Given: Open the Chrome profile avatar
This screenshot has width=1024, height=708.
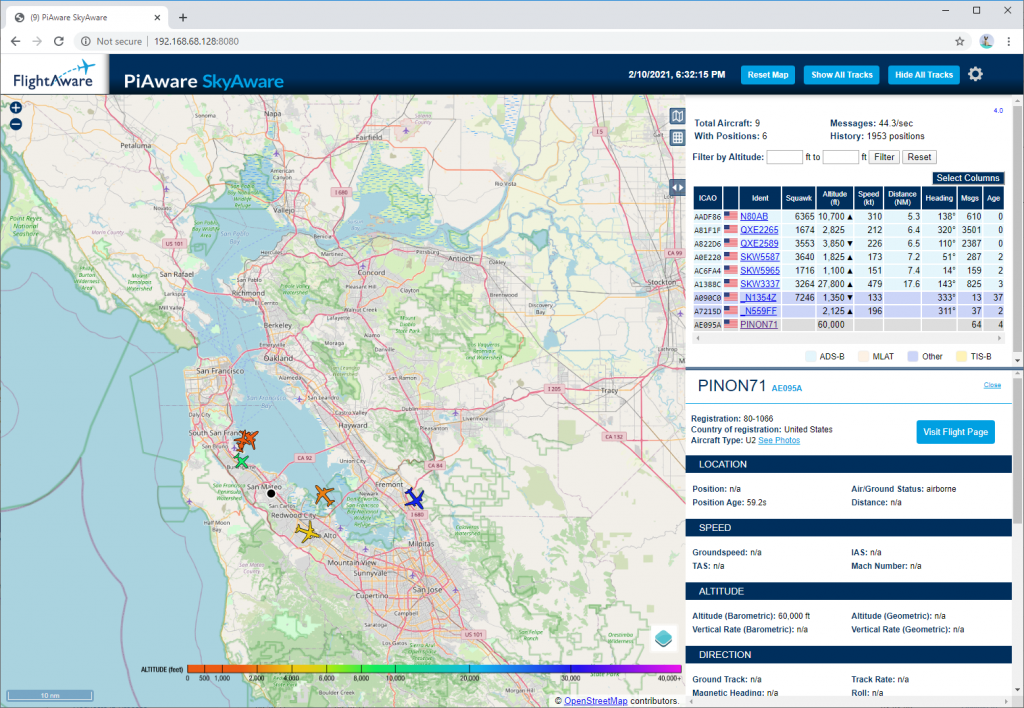Looking at the screenshot, I should (986, 41).
